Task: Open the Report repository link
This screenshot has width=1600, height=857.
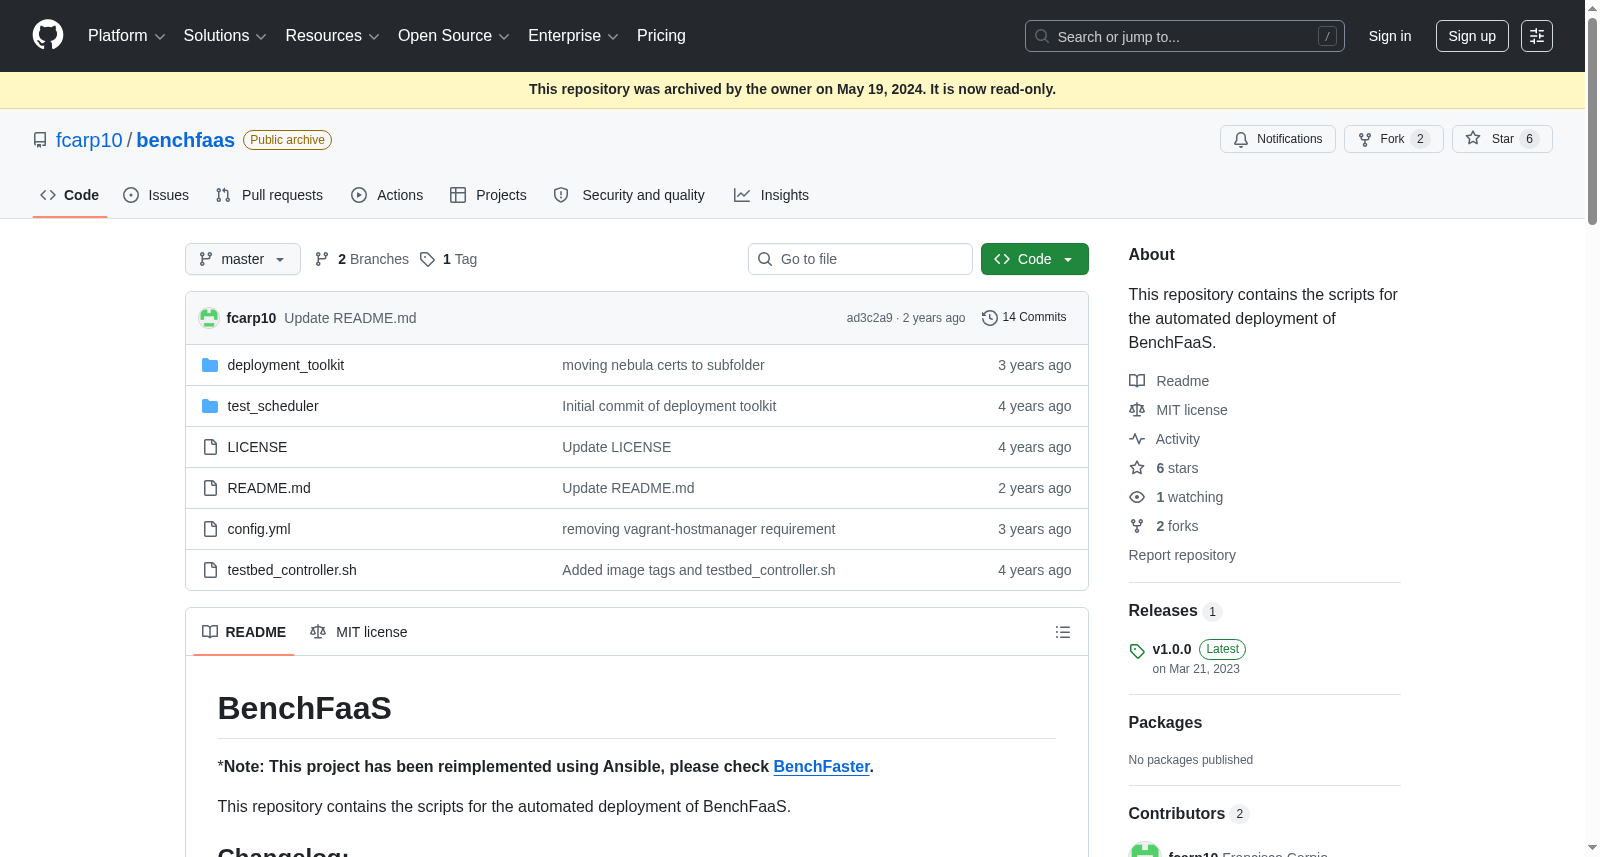Action: (1182, 555)
